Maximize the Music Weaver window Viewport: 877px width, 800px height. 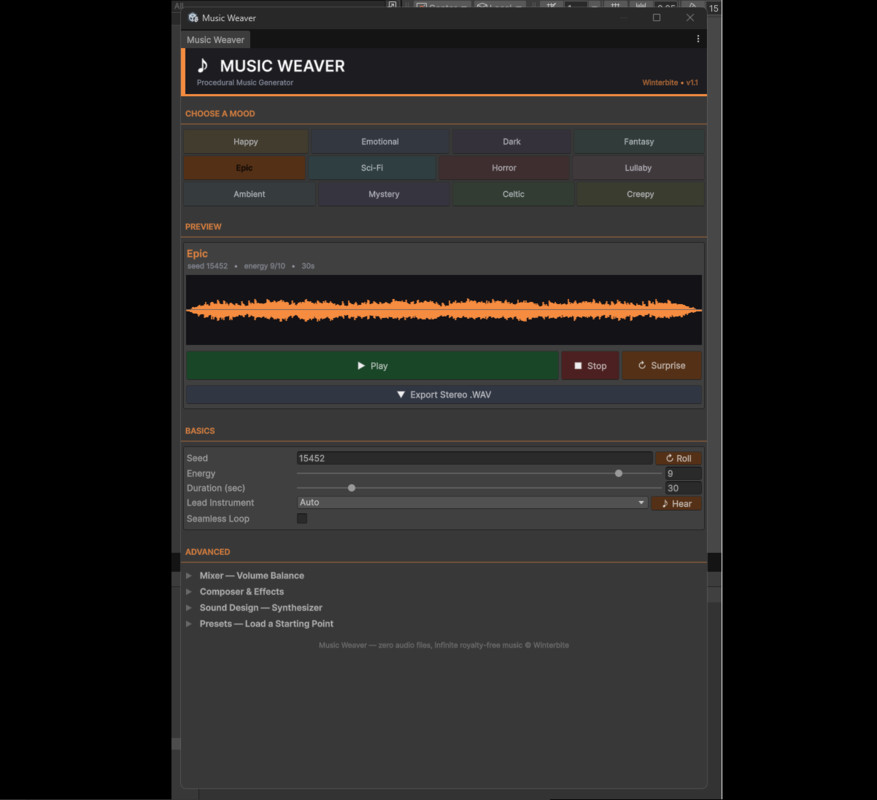(x=657, y=18)
